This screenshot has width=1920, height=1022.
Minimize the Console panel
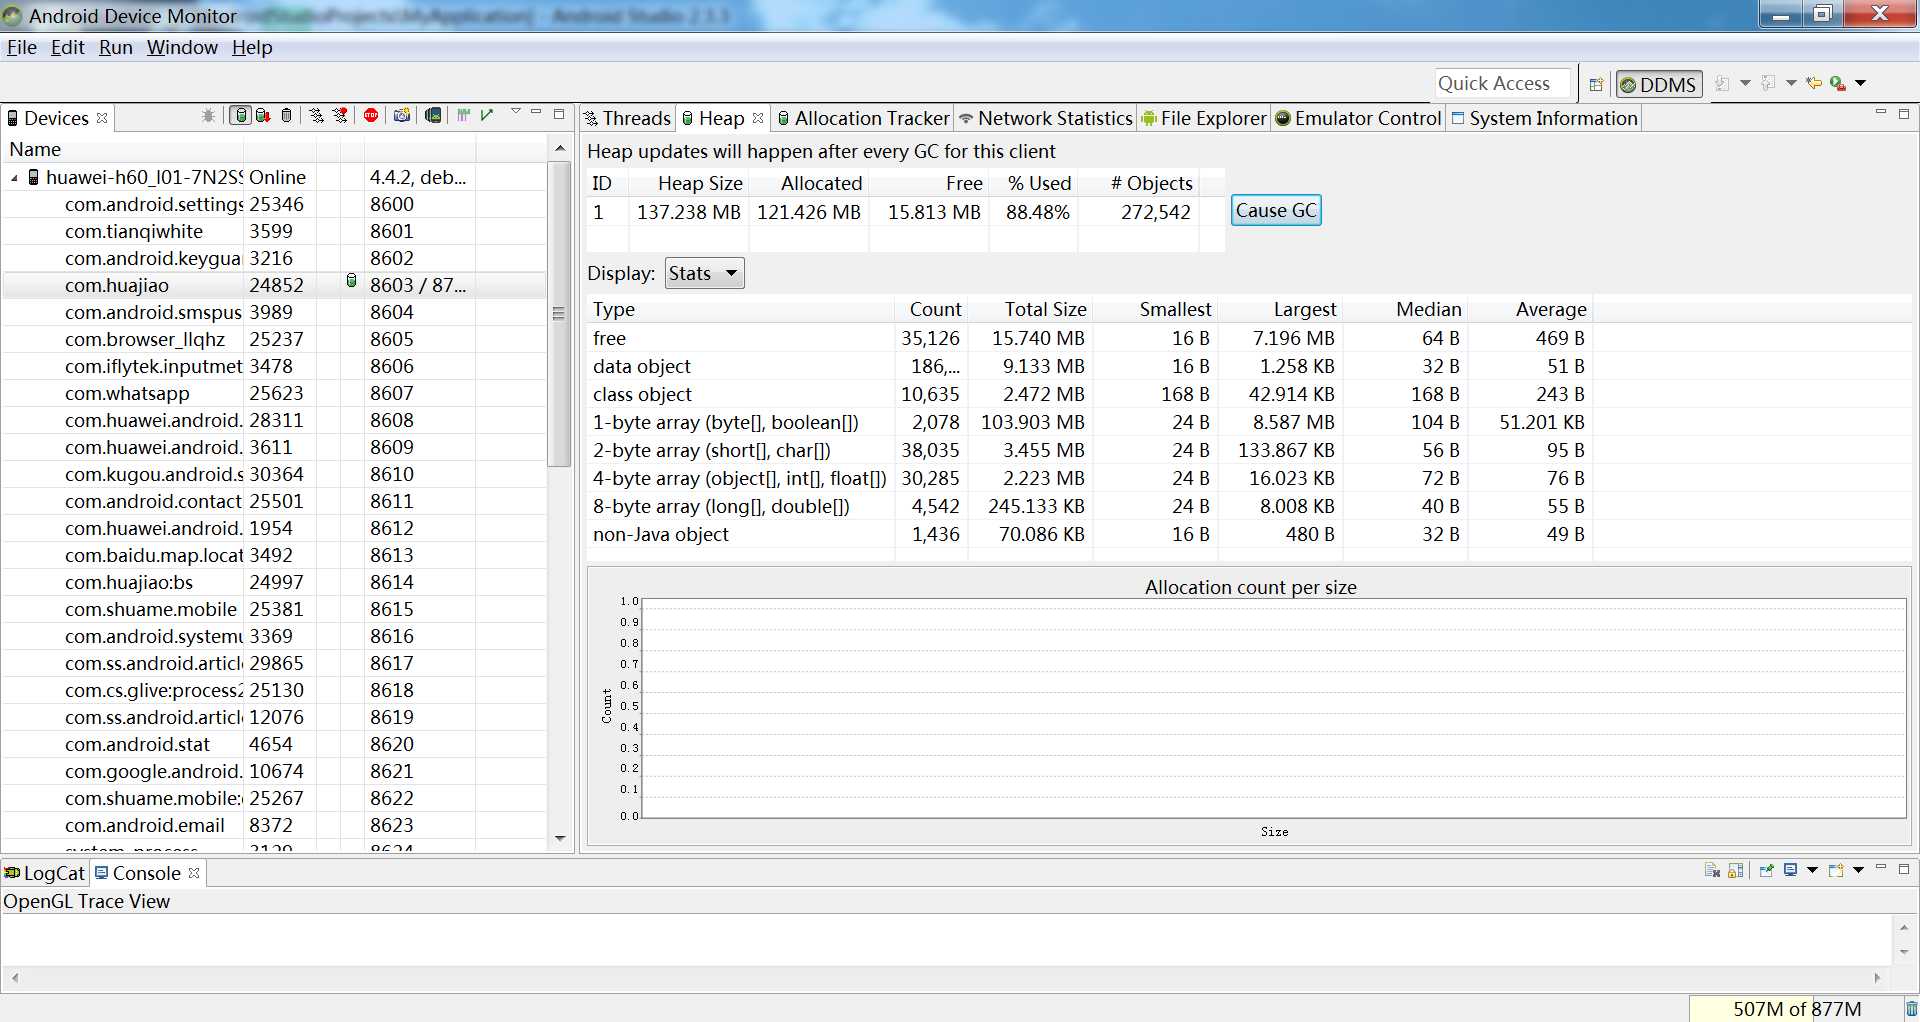[x=1881, y=867]
